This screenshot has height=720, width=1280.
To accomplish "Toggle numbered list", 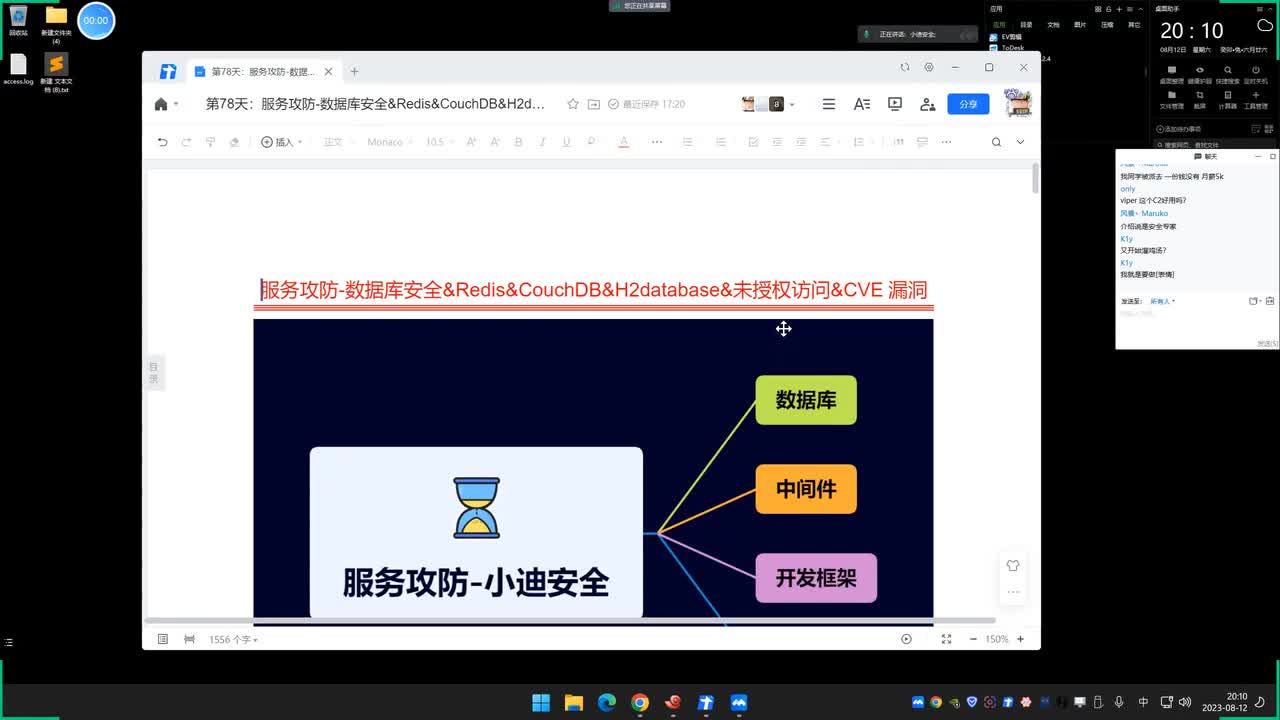I will click(x=720, y=142).
